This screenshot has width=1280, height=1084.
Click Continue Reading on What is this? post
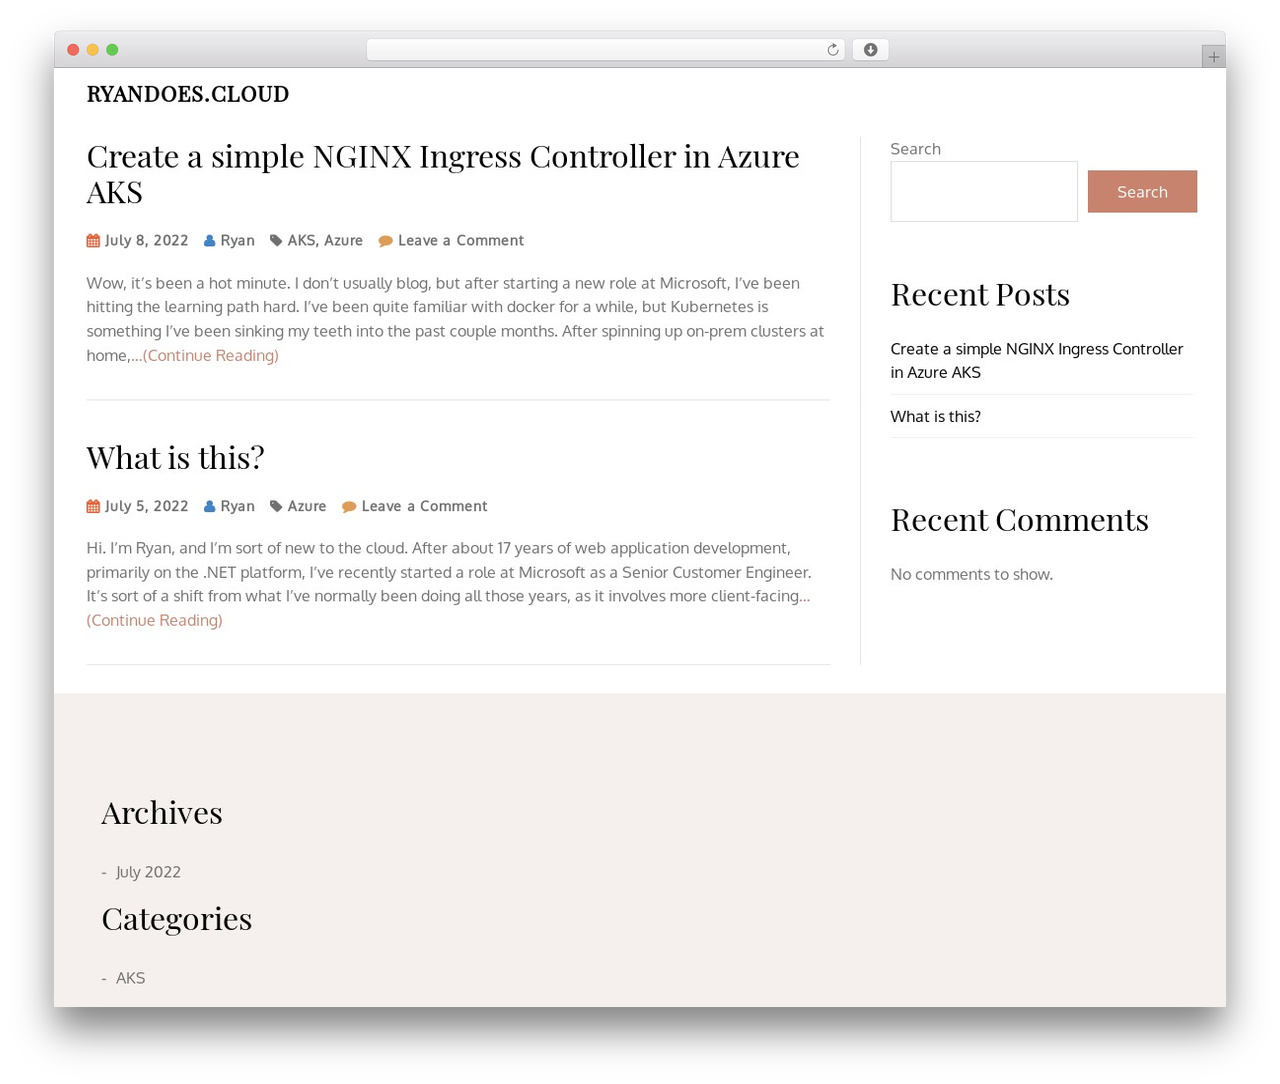click(x=155, y=620)
